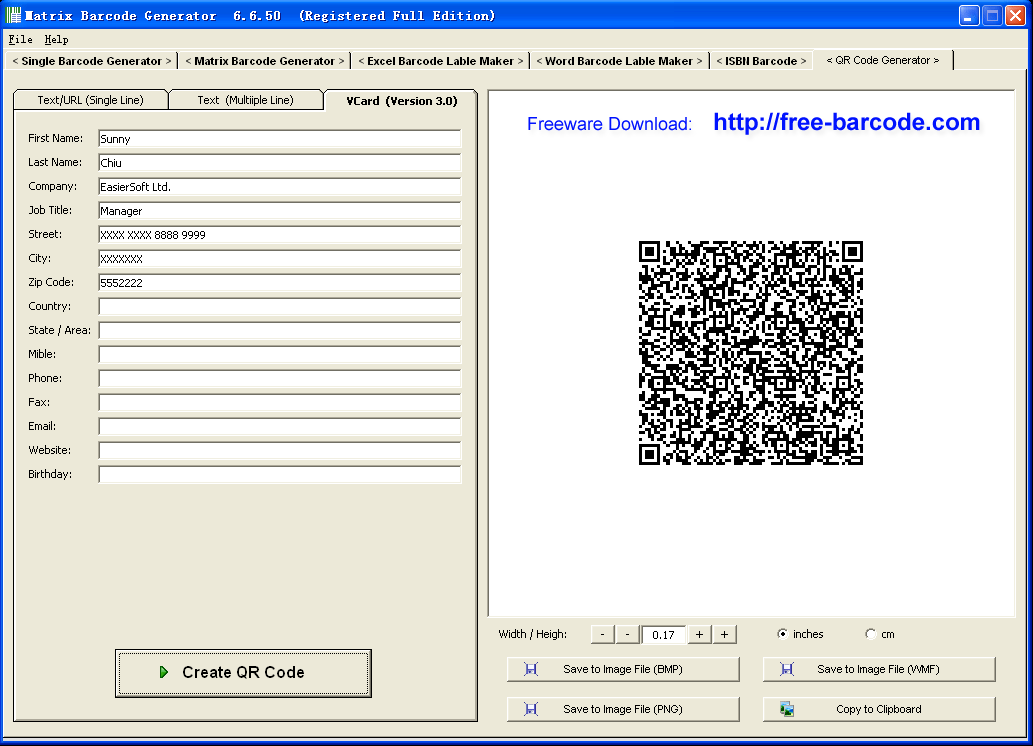Switch to Text (Multiple Line) tab
Screen dimensions: 1033x746
click(246, 100)
